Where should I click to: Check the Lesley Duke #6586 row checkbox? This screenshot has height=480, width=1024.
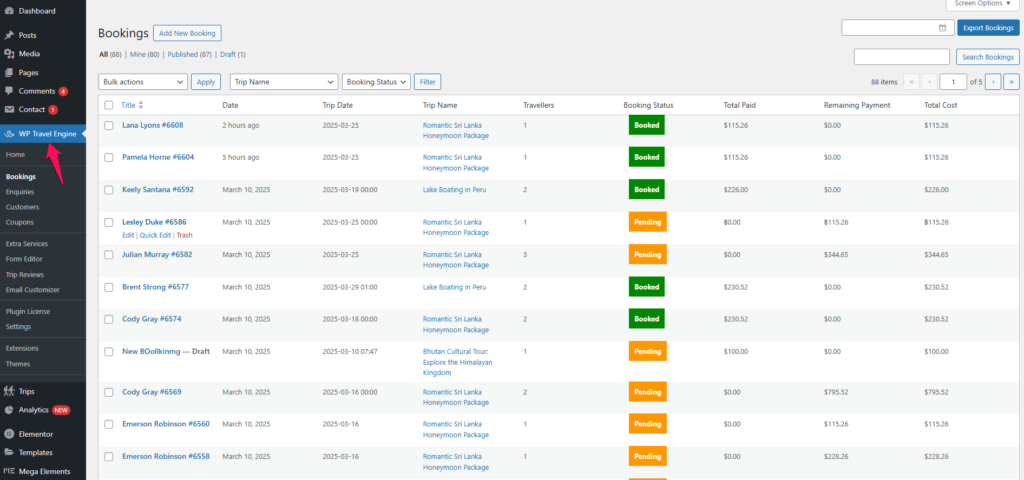coord(108,223)
